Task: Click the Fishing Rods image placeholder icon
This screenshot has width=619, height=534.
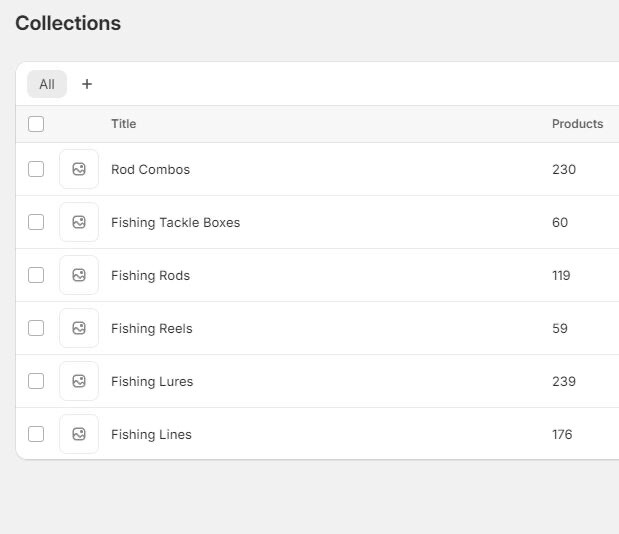Action: 79,275
